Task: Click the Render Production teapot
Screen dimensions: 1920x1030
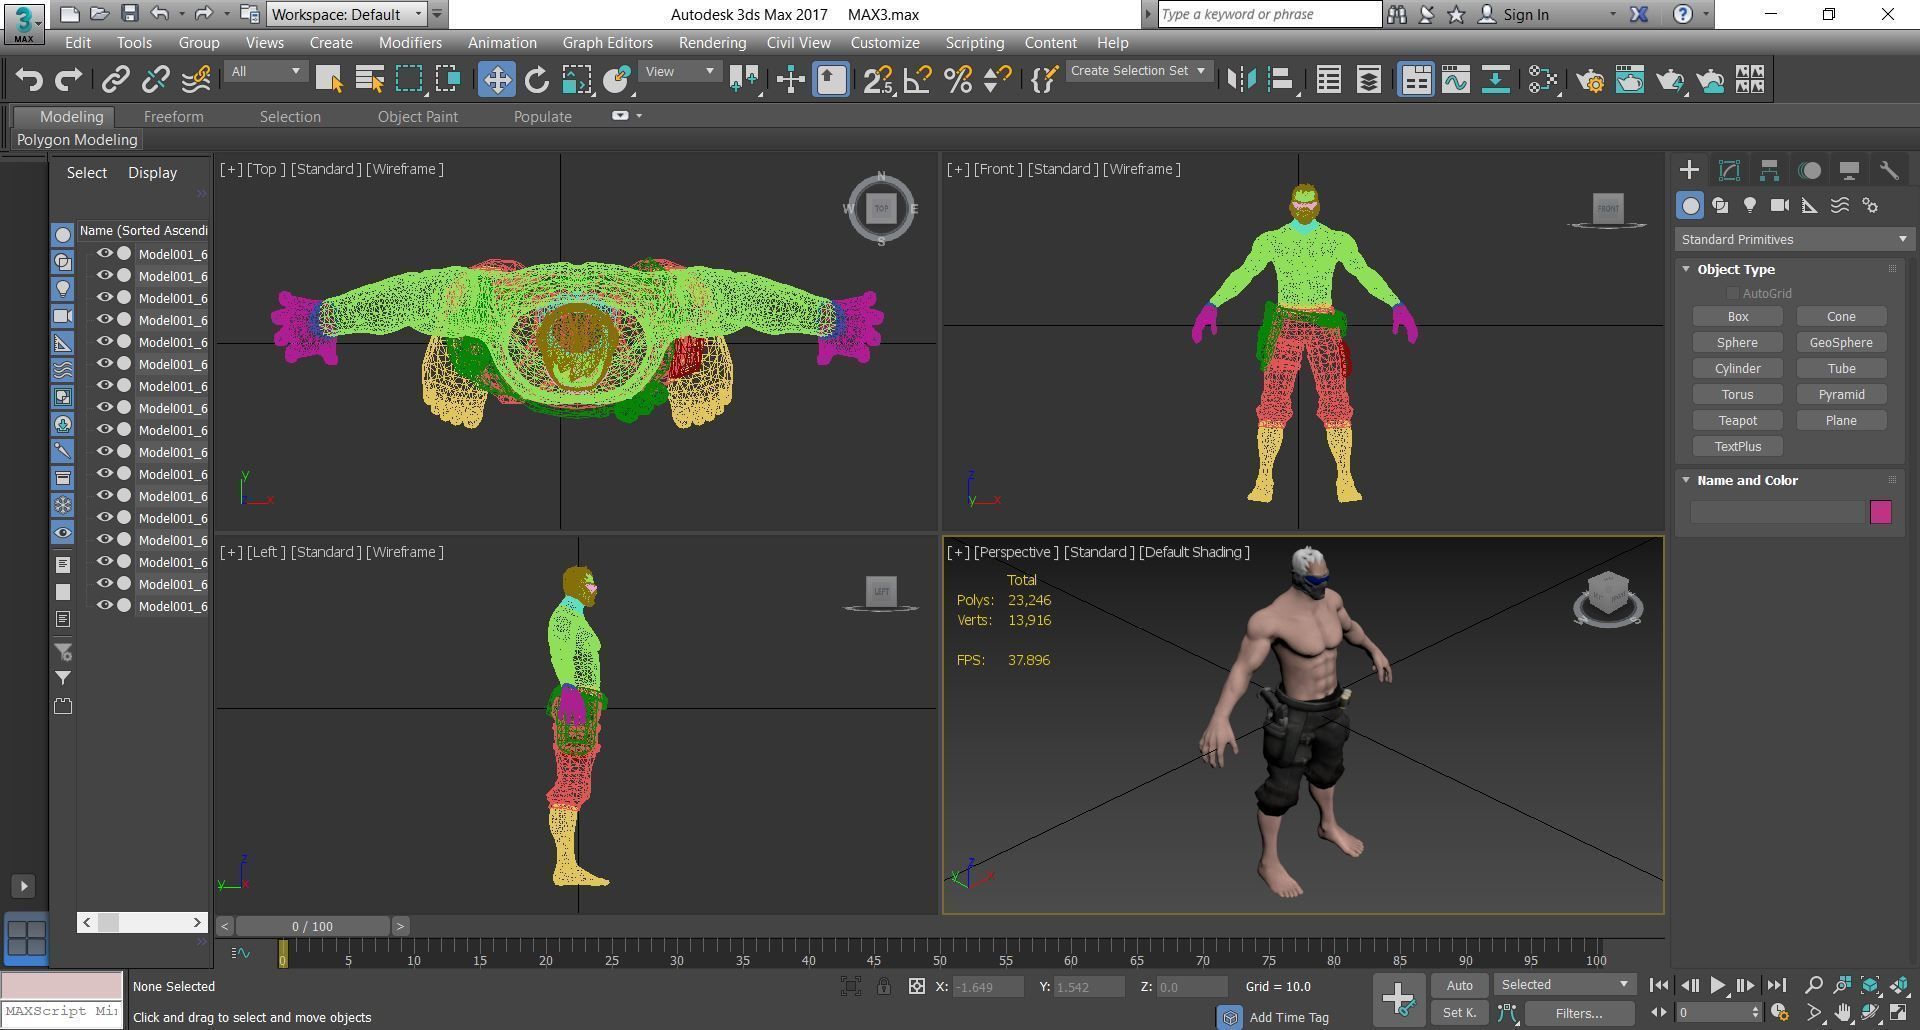Action: click(1670, 80)
